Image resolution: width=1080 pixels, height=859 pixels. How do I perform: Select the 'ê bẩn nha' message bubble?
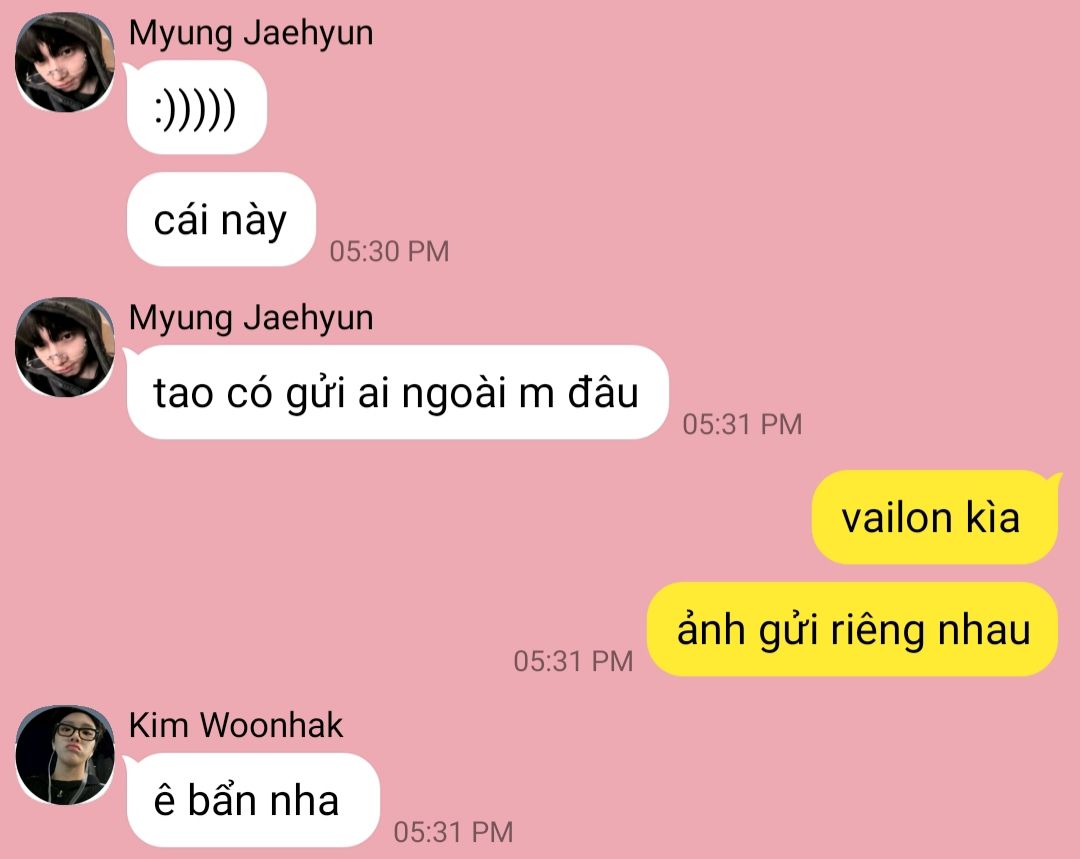coord(253,800)
